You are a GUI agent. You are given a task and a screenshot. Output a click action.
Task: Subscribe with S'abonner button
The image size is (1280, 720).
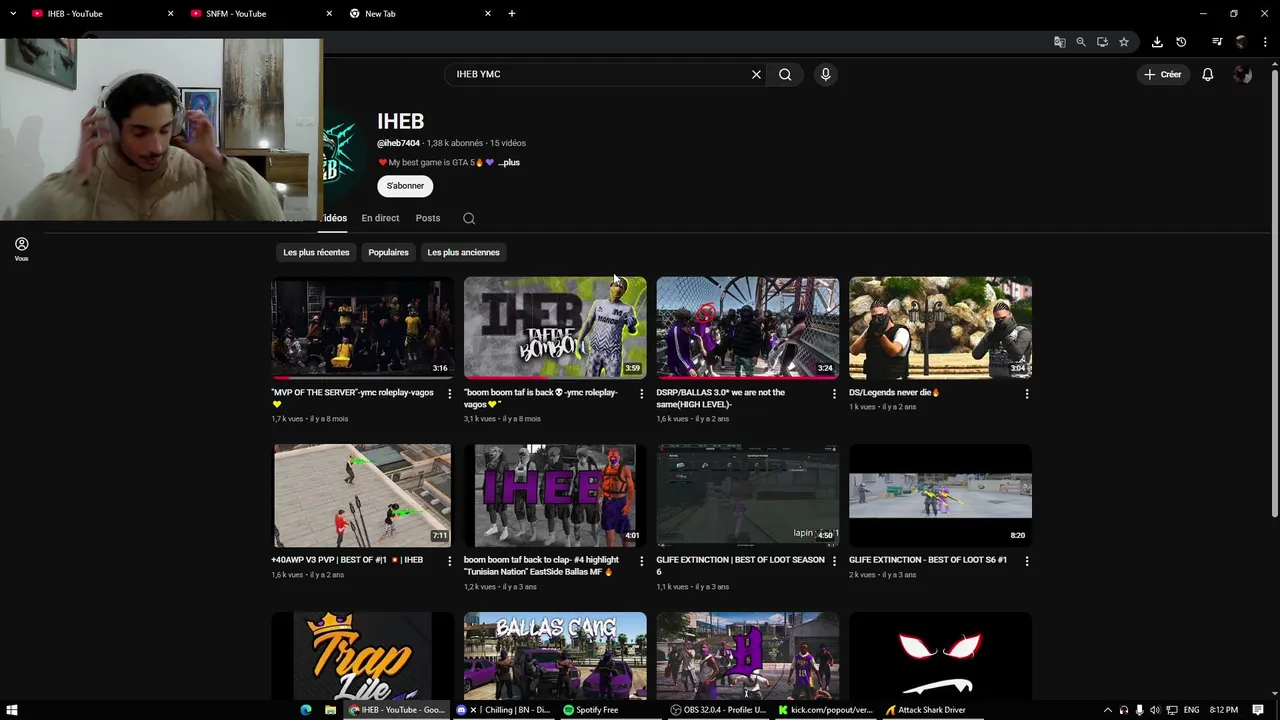405,186
